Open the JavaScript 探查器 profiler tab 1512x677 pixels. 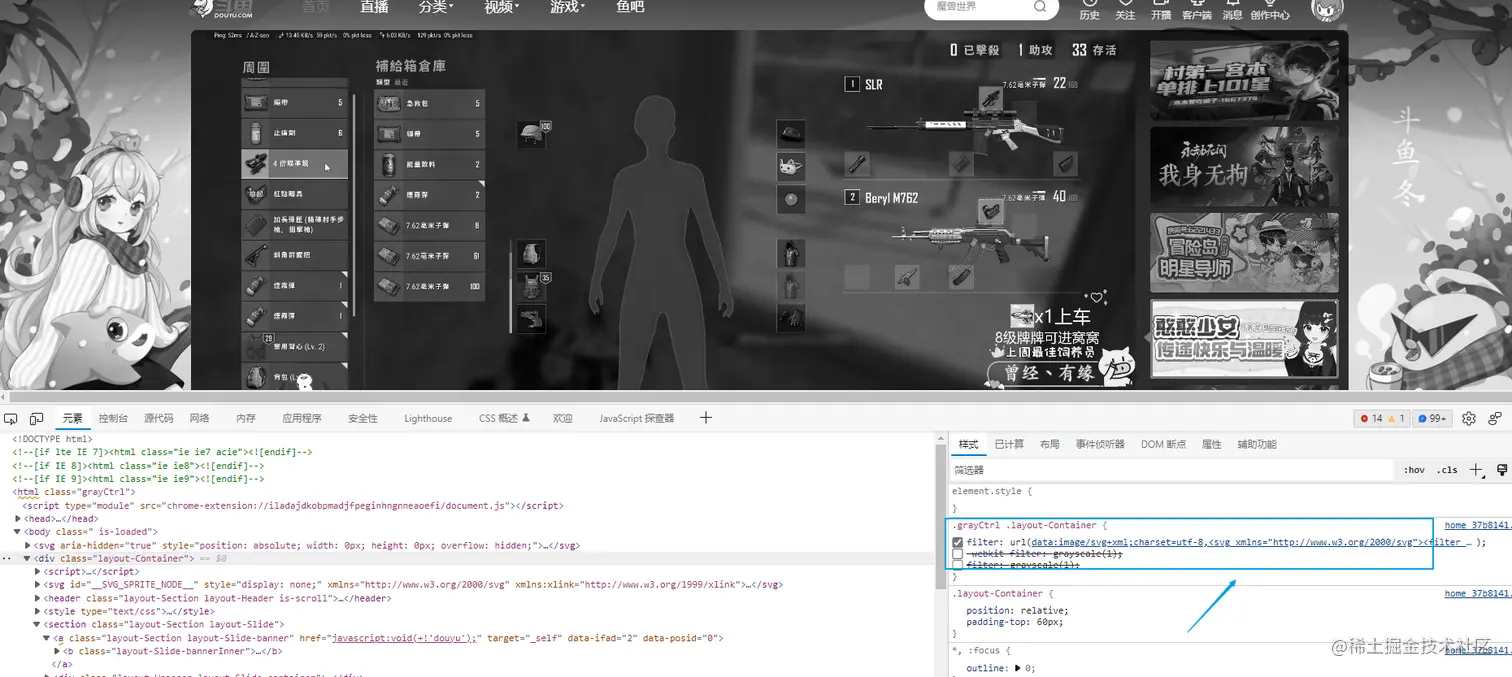point(636,418)
